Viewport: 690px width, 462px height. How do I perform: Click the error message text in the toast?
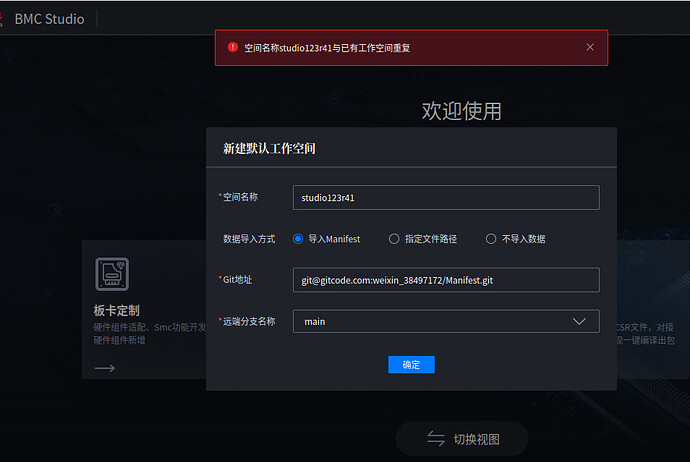327,47
